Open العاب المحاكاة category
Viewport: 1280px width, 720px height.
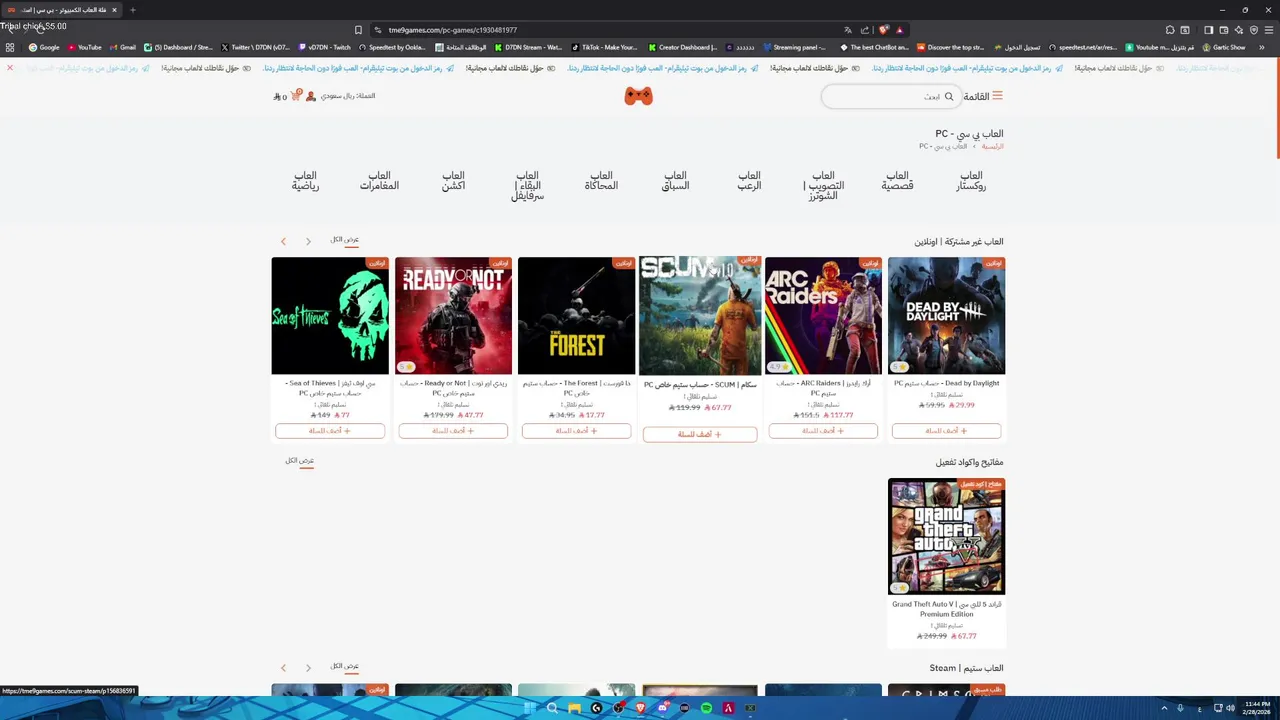[601, 181]
